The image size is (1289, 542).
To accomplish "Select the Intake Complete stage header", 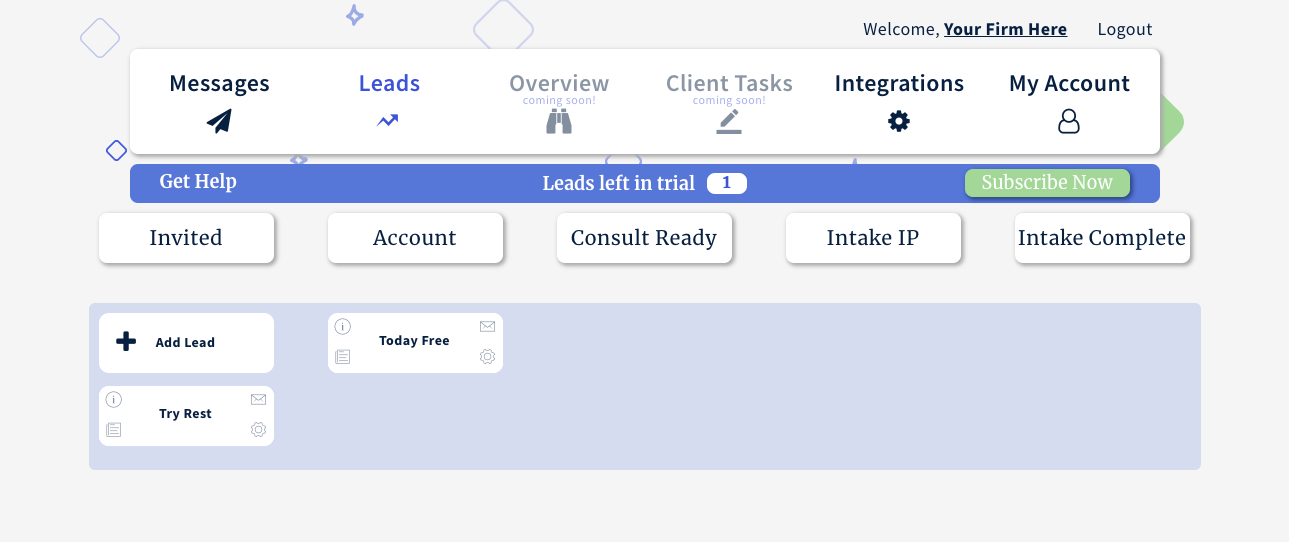I will coord(1102,238).
